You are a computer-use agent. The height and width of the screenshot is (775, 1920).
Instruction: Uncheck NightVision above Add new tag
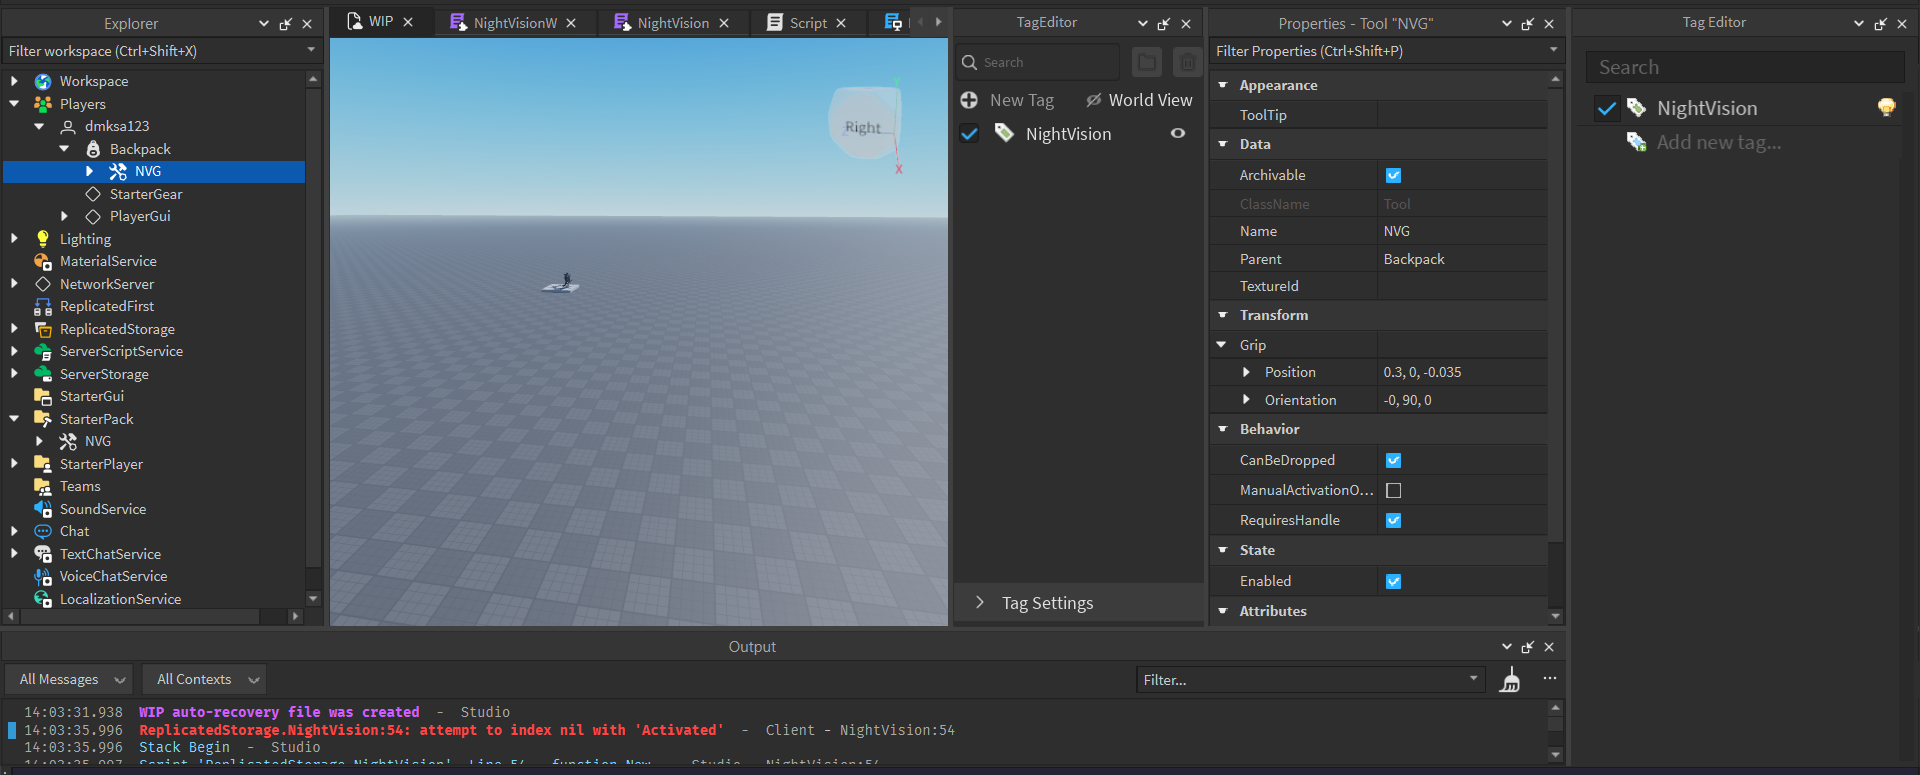coord(1607,108)
